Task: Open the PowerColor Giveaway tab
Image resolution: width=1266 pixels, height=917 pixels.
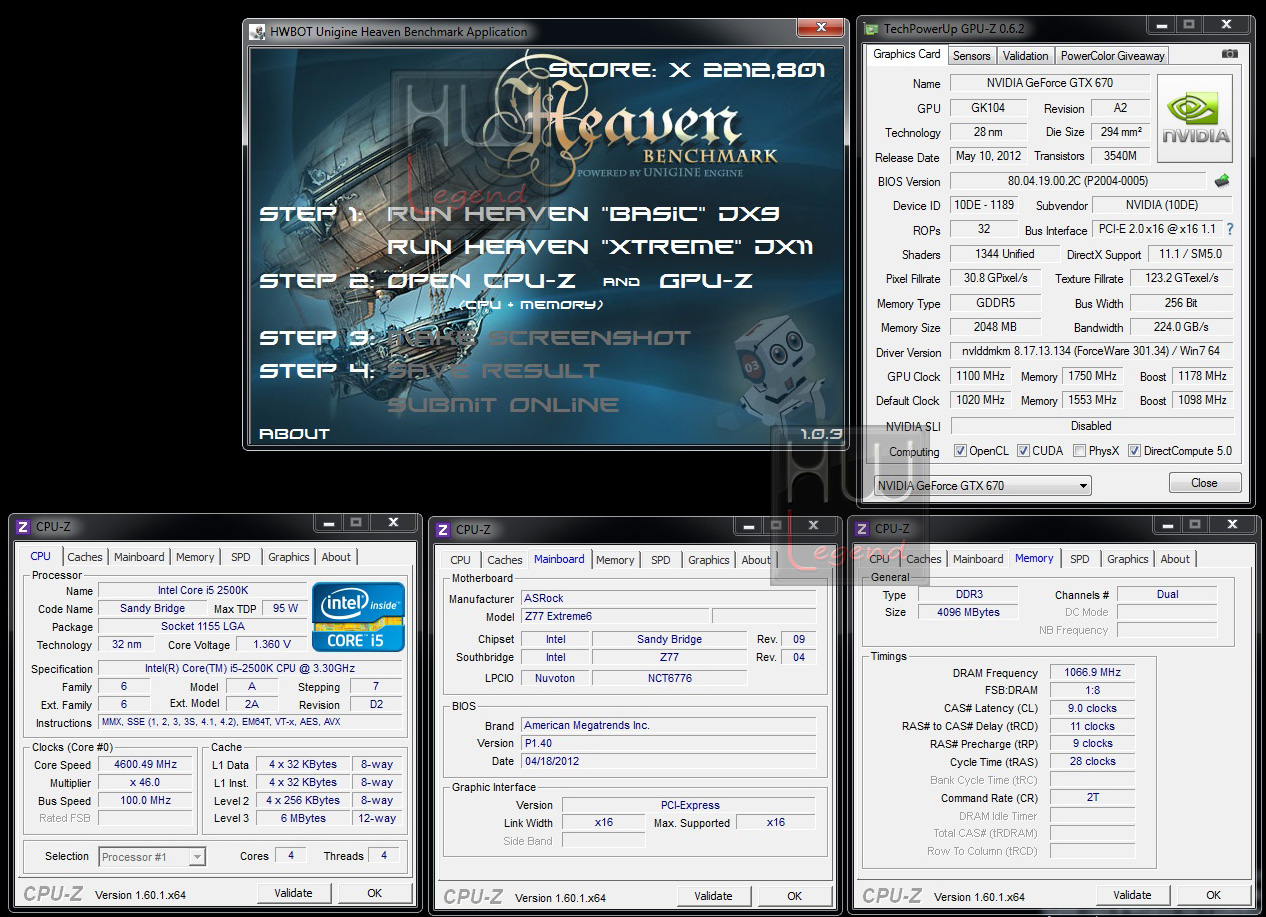Action: tap(1112, 56)
